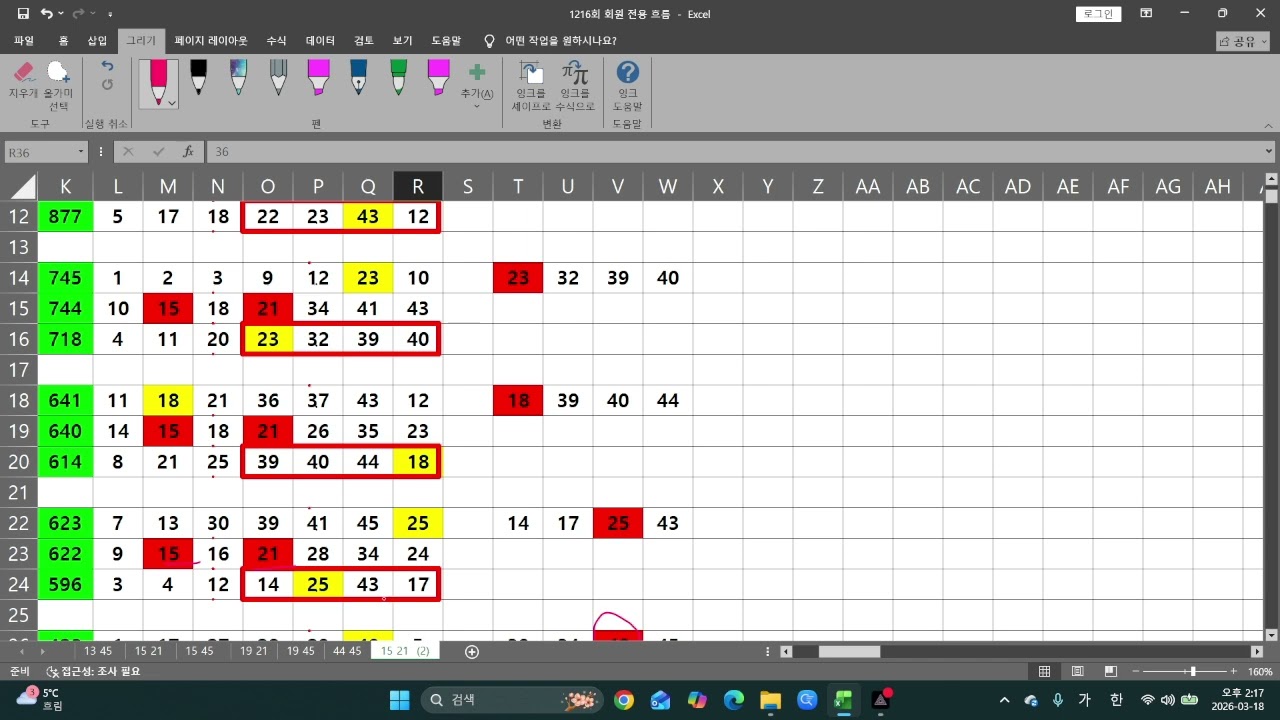Click the formula bar showing 36
The image size is (1280, 720).
pyautogui.click(x=734, y=152)
